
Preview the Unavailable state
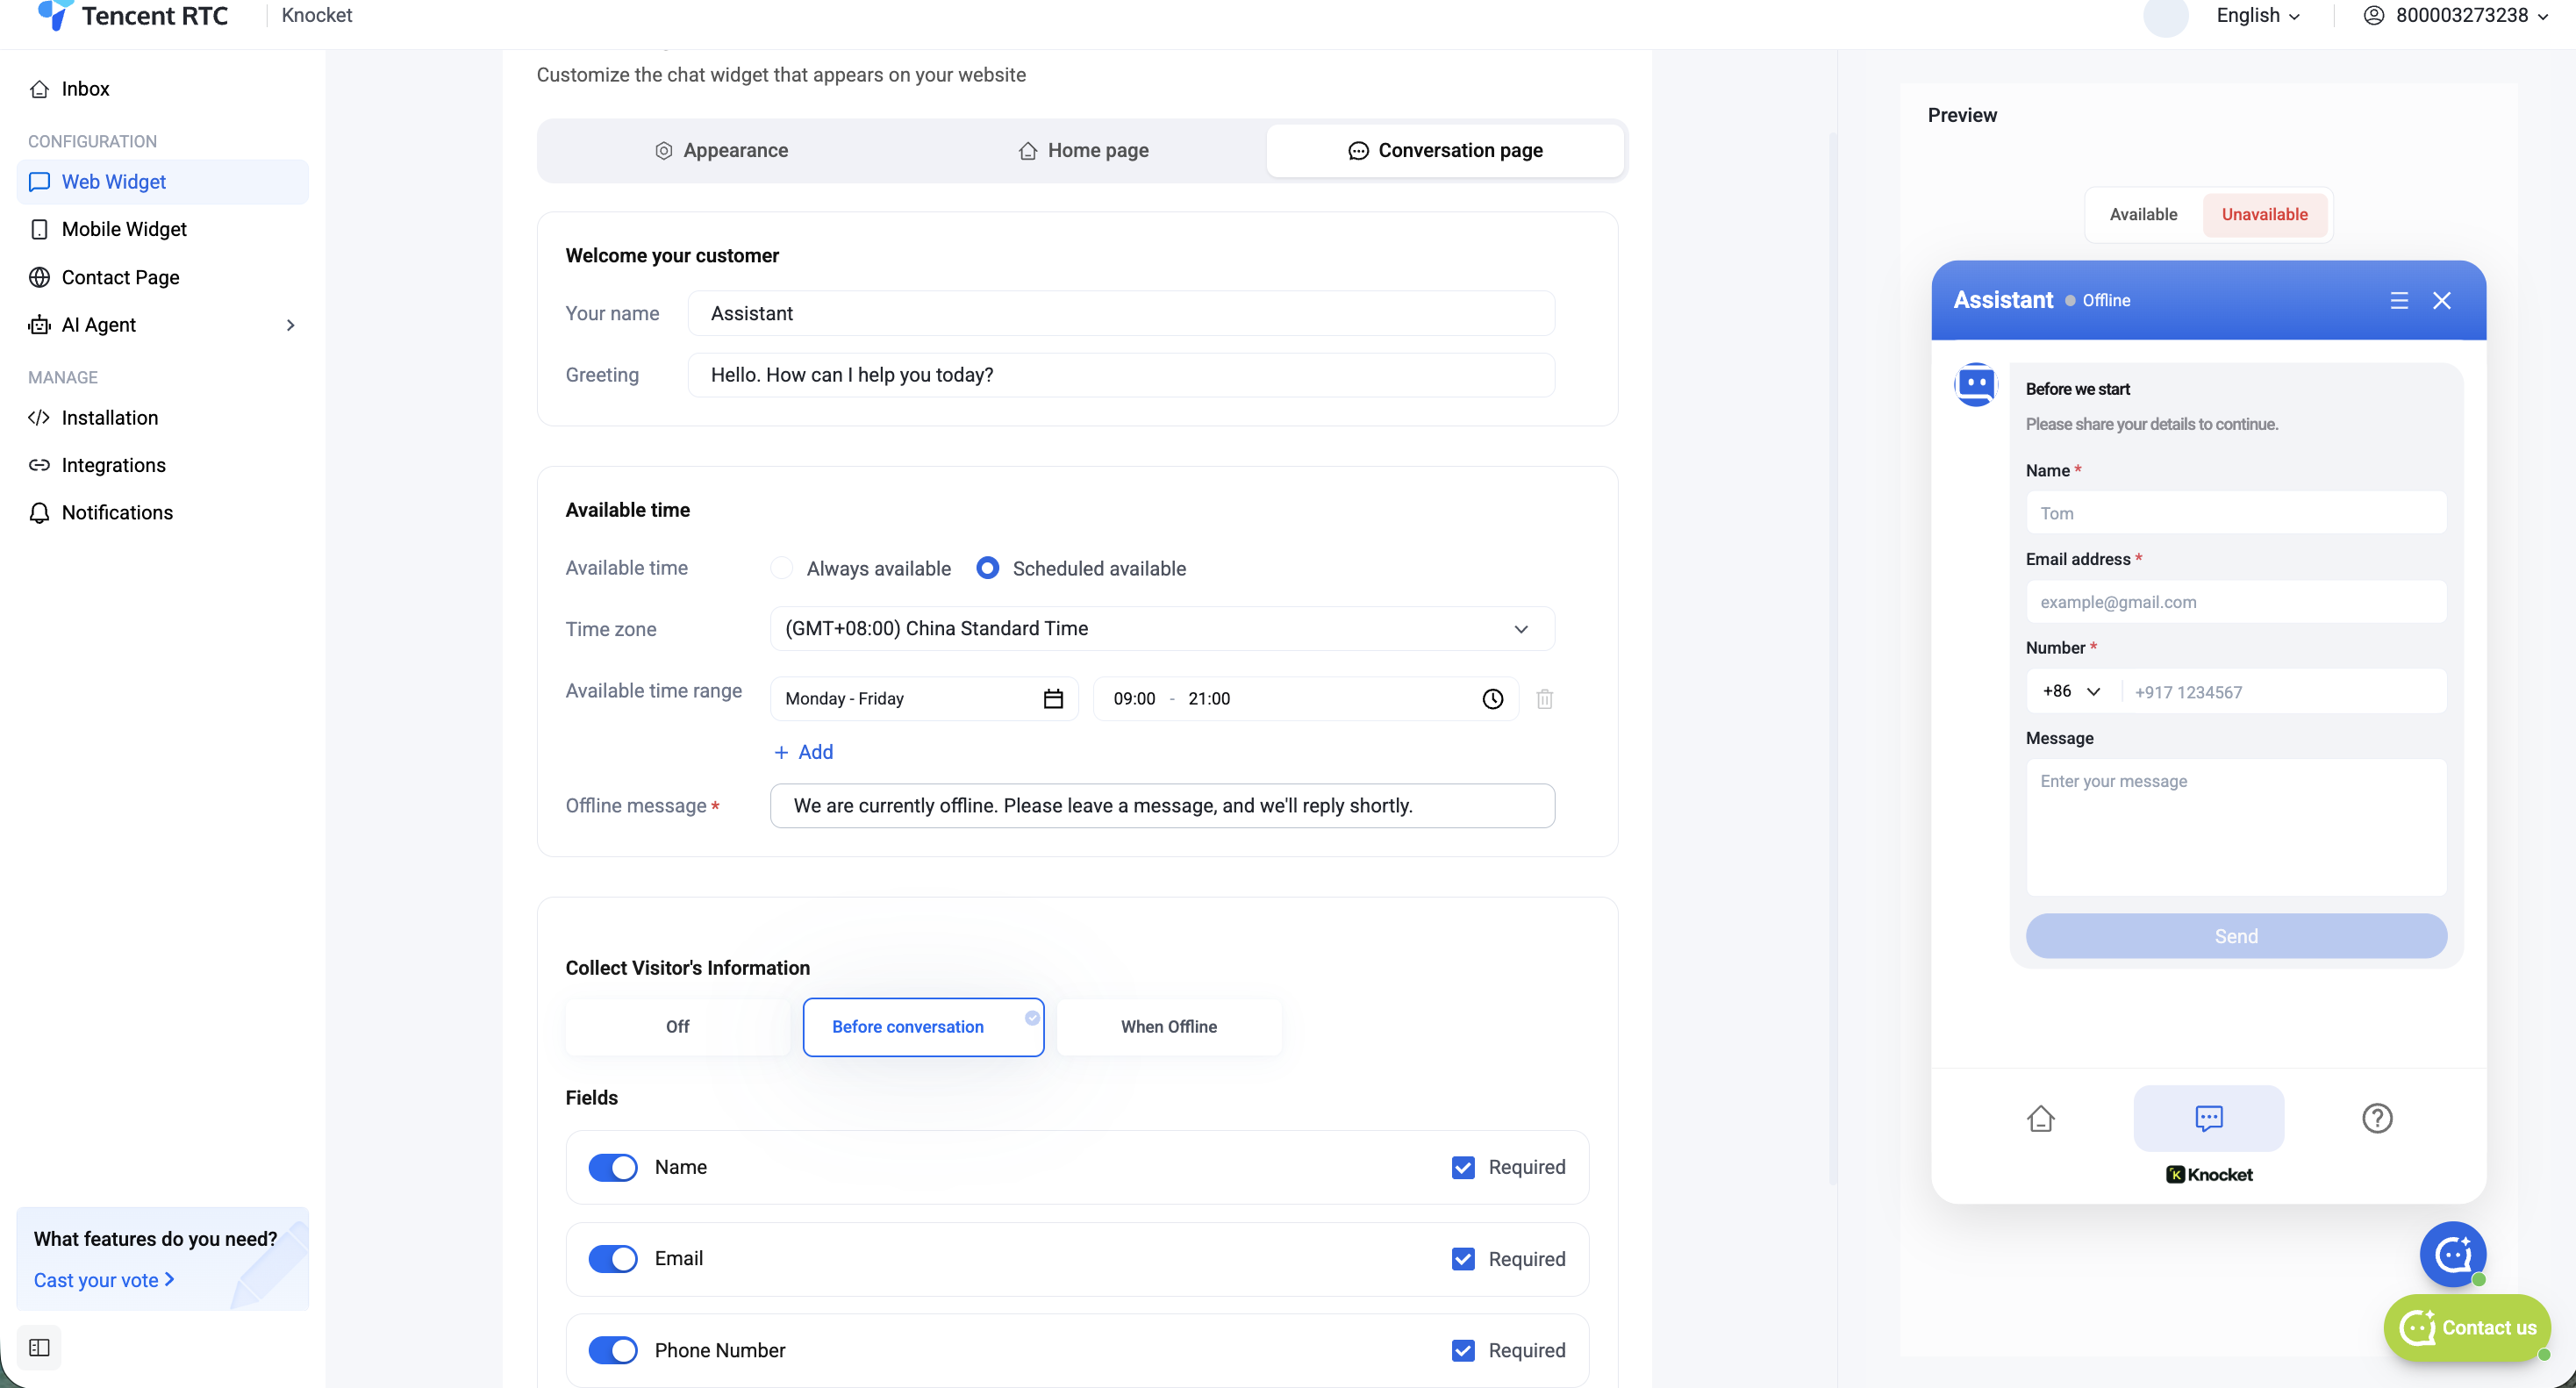tap(2264, 214)
